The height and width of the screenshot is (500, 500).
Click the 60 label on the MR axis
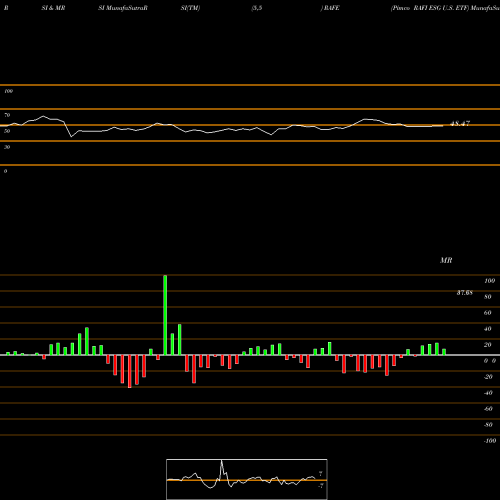(x=488, y=313)
